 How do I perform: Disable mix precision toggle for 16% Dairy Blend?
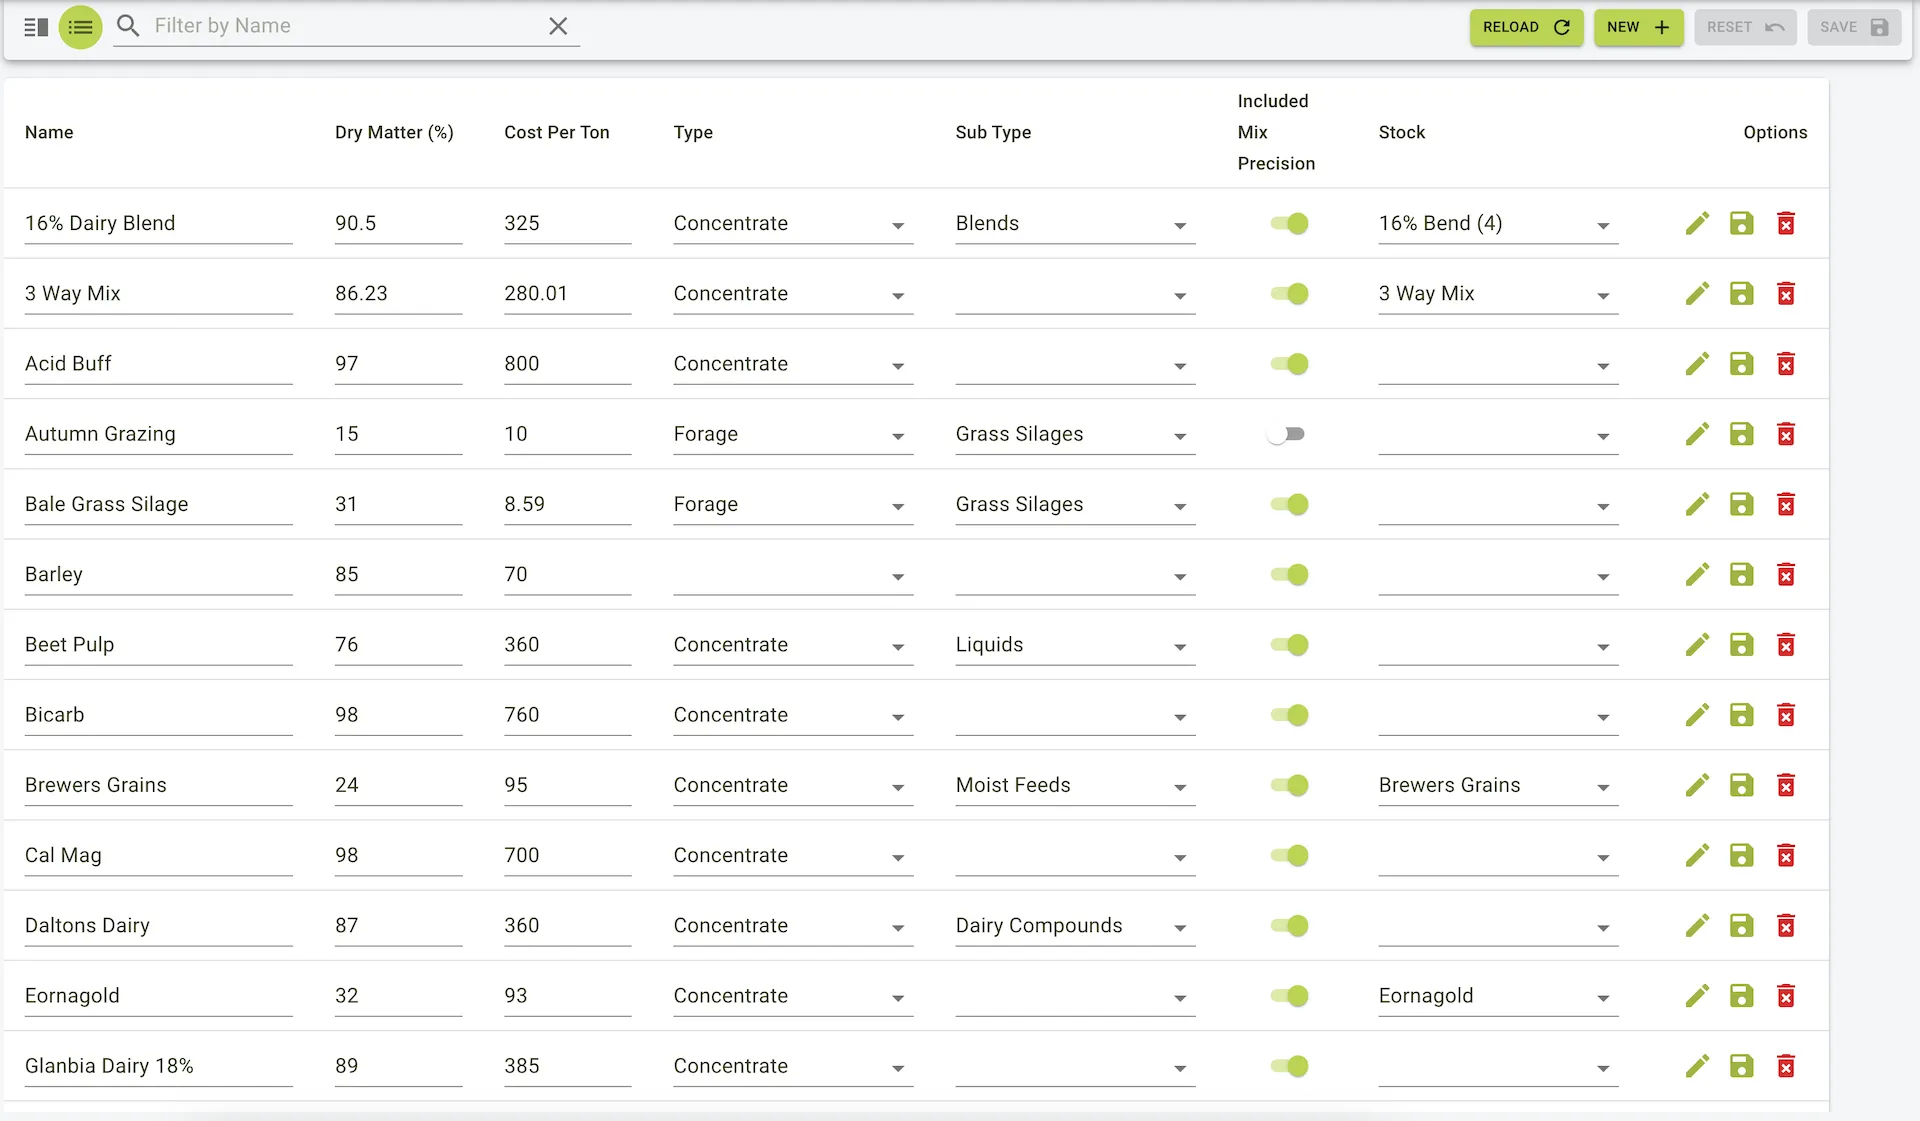click(1289, 224)
